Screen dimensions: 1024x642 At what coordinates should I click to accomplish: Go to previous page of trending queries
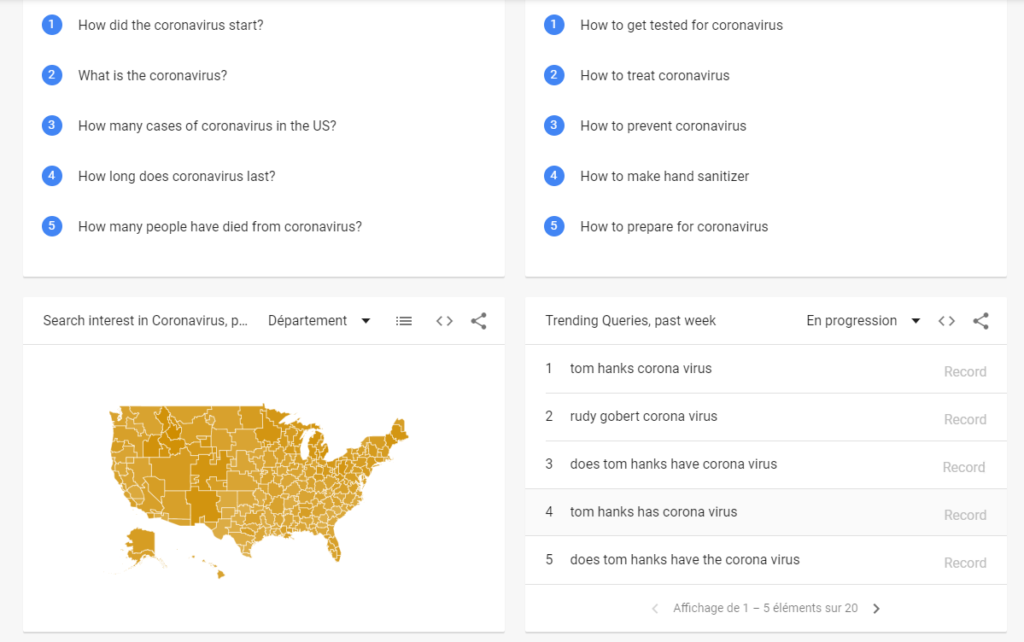click(x=655, y=609)
